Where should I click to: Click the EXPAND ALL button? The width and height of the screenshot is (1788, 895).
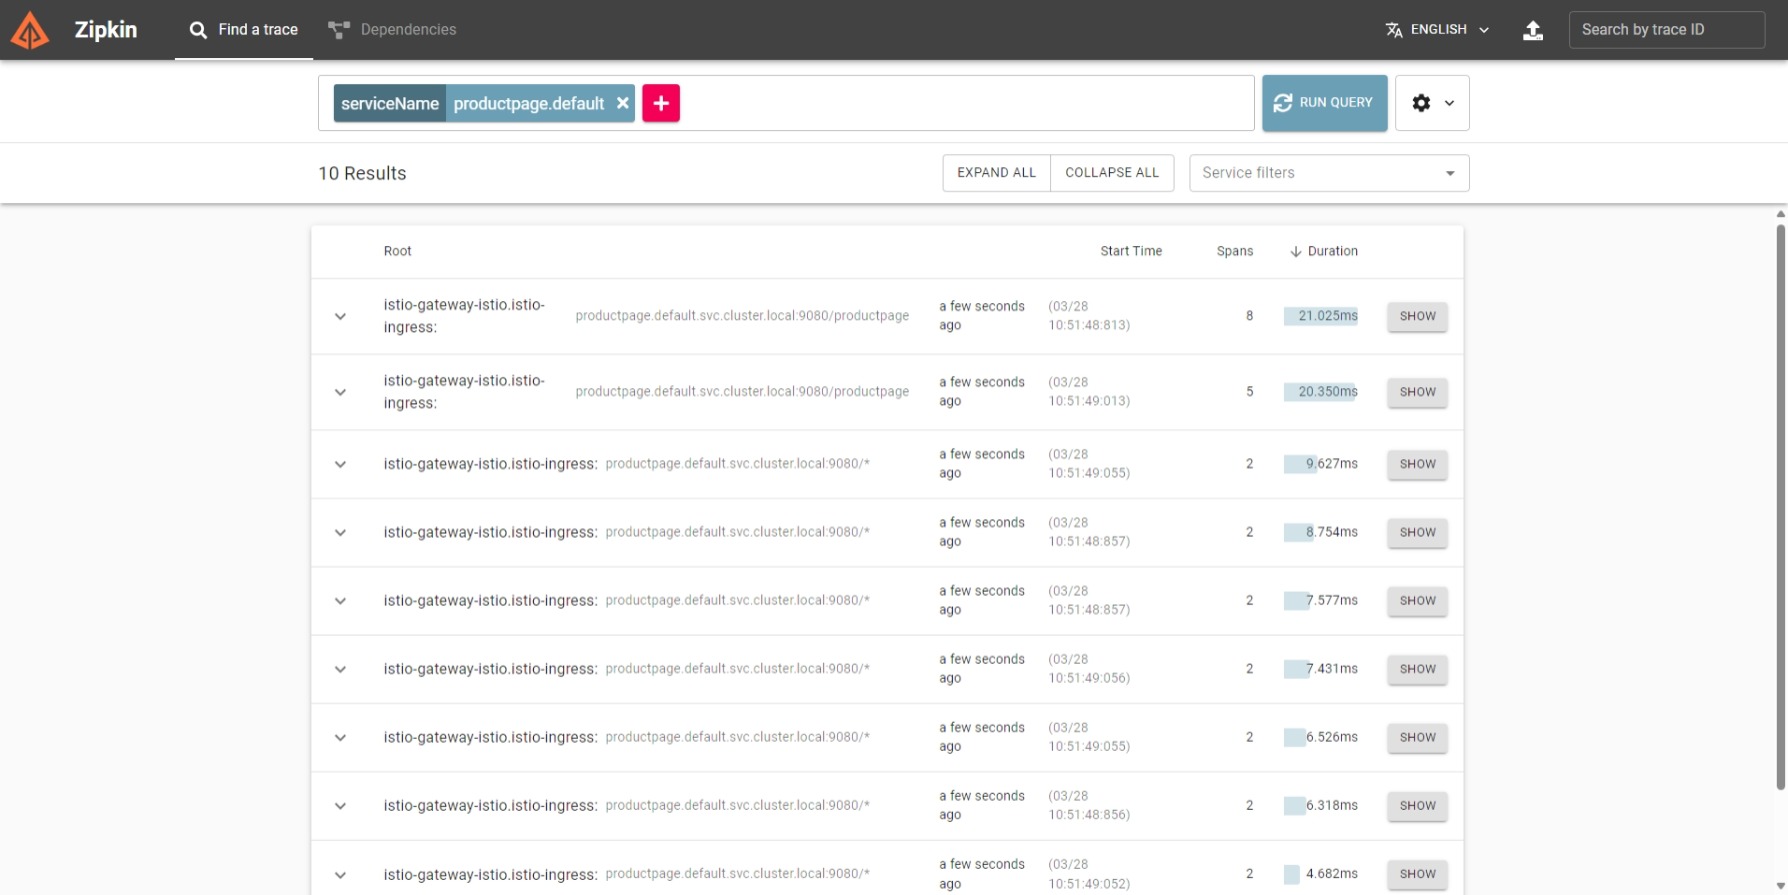click(x=996, y=173)
